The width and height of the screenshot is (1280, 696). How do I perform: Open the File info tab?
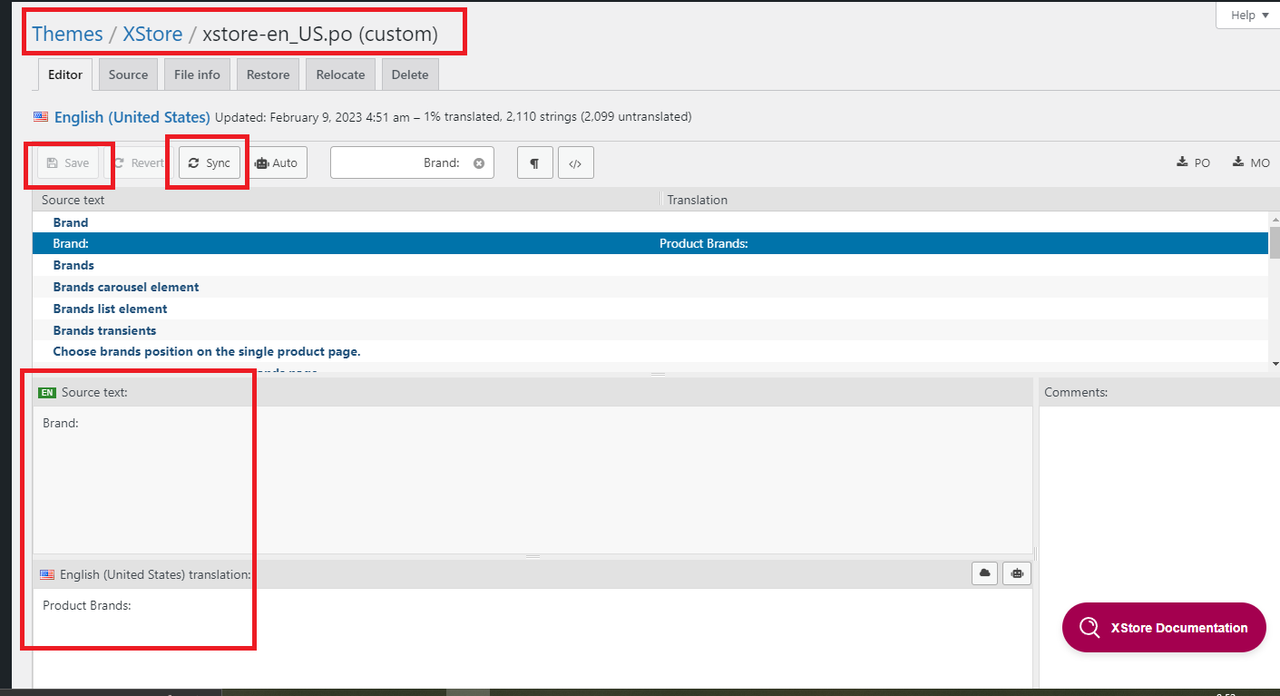coord(197,75)
